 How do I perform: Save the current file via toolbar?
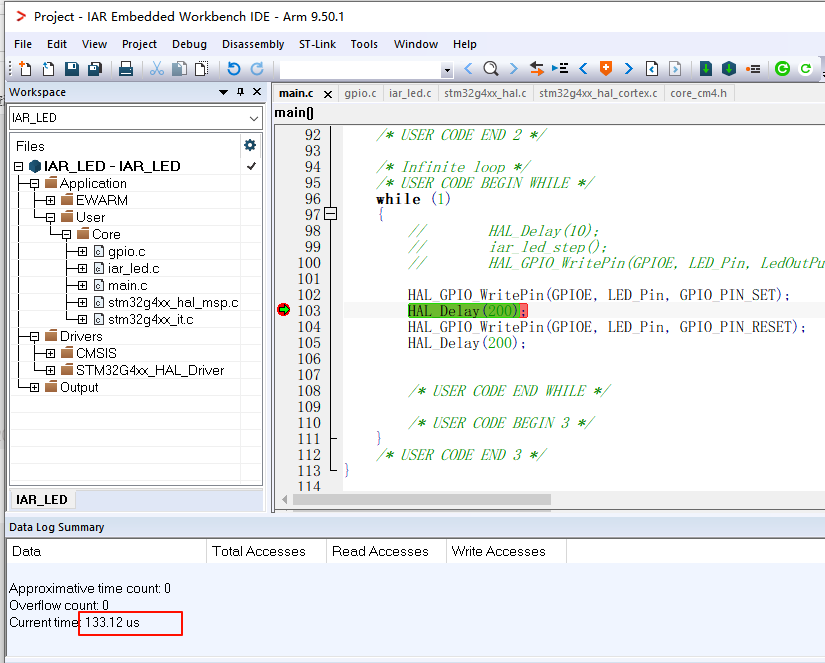(72, 68)
